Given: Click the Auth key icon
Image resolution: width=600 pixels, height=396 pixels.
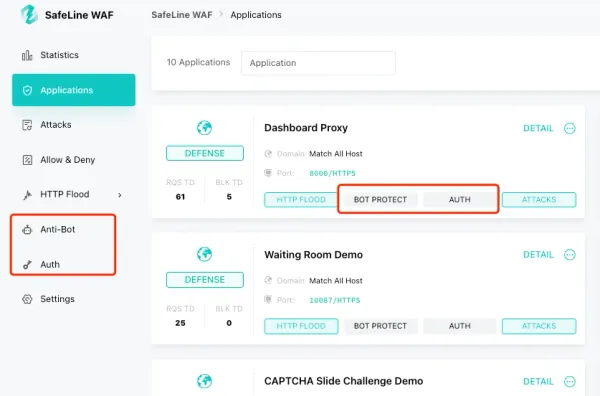Looking at the screenshot, I should pos(27,264).
